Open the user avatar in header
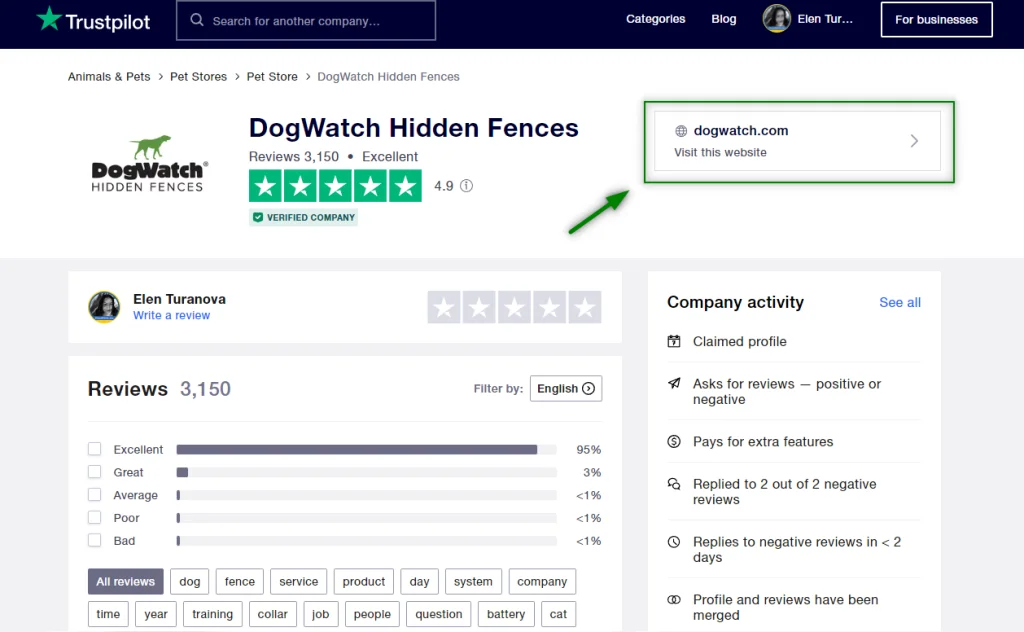The width and height of the screenshot is (1024, 632). point(777,19)
